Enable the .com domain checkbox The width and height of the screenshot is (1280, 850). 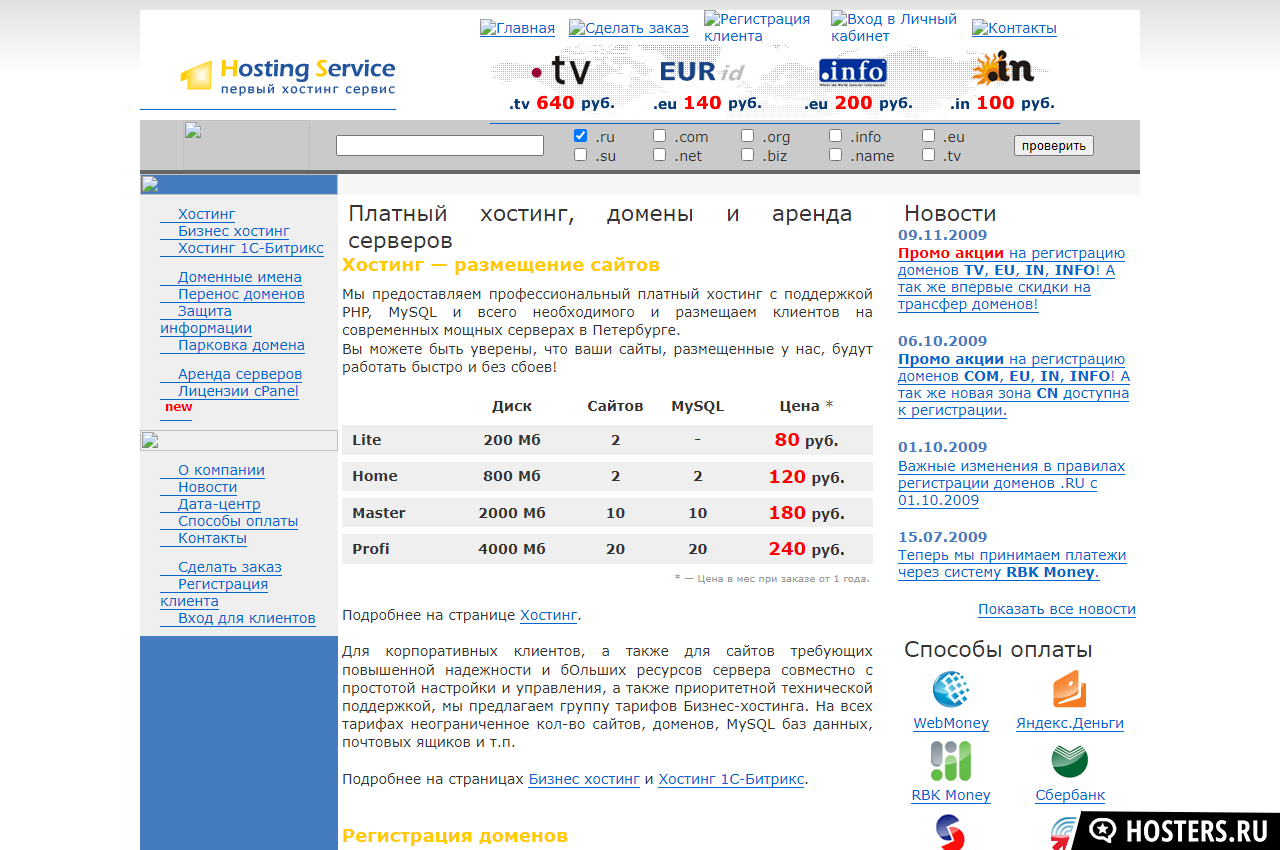point(660,136)
